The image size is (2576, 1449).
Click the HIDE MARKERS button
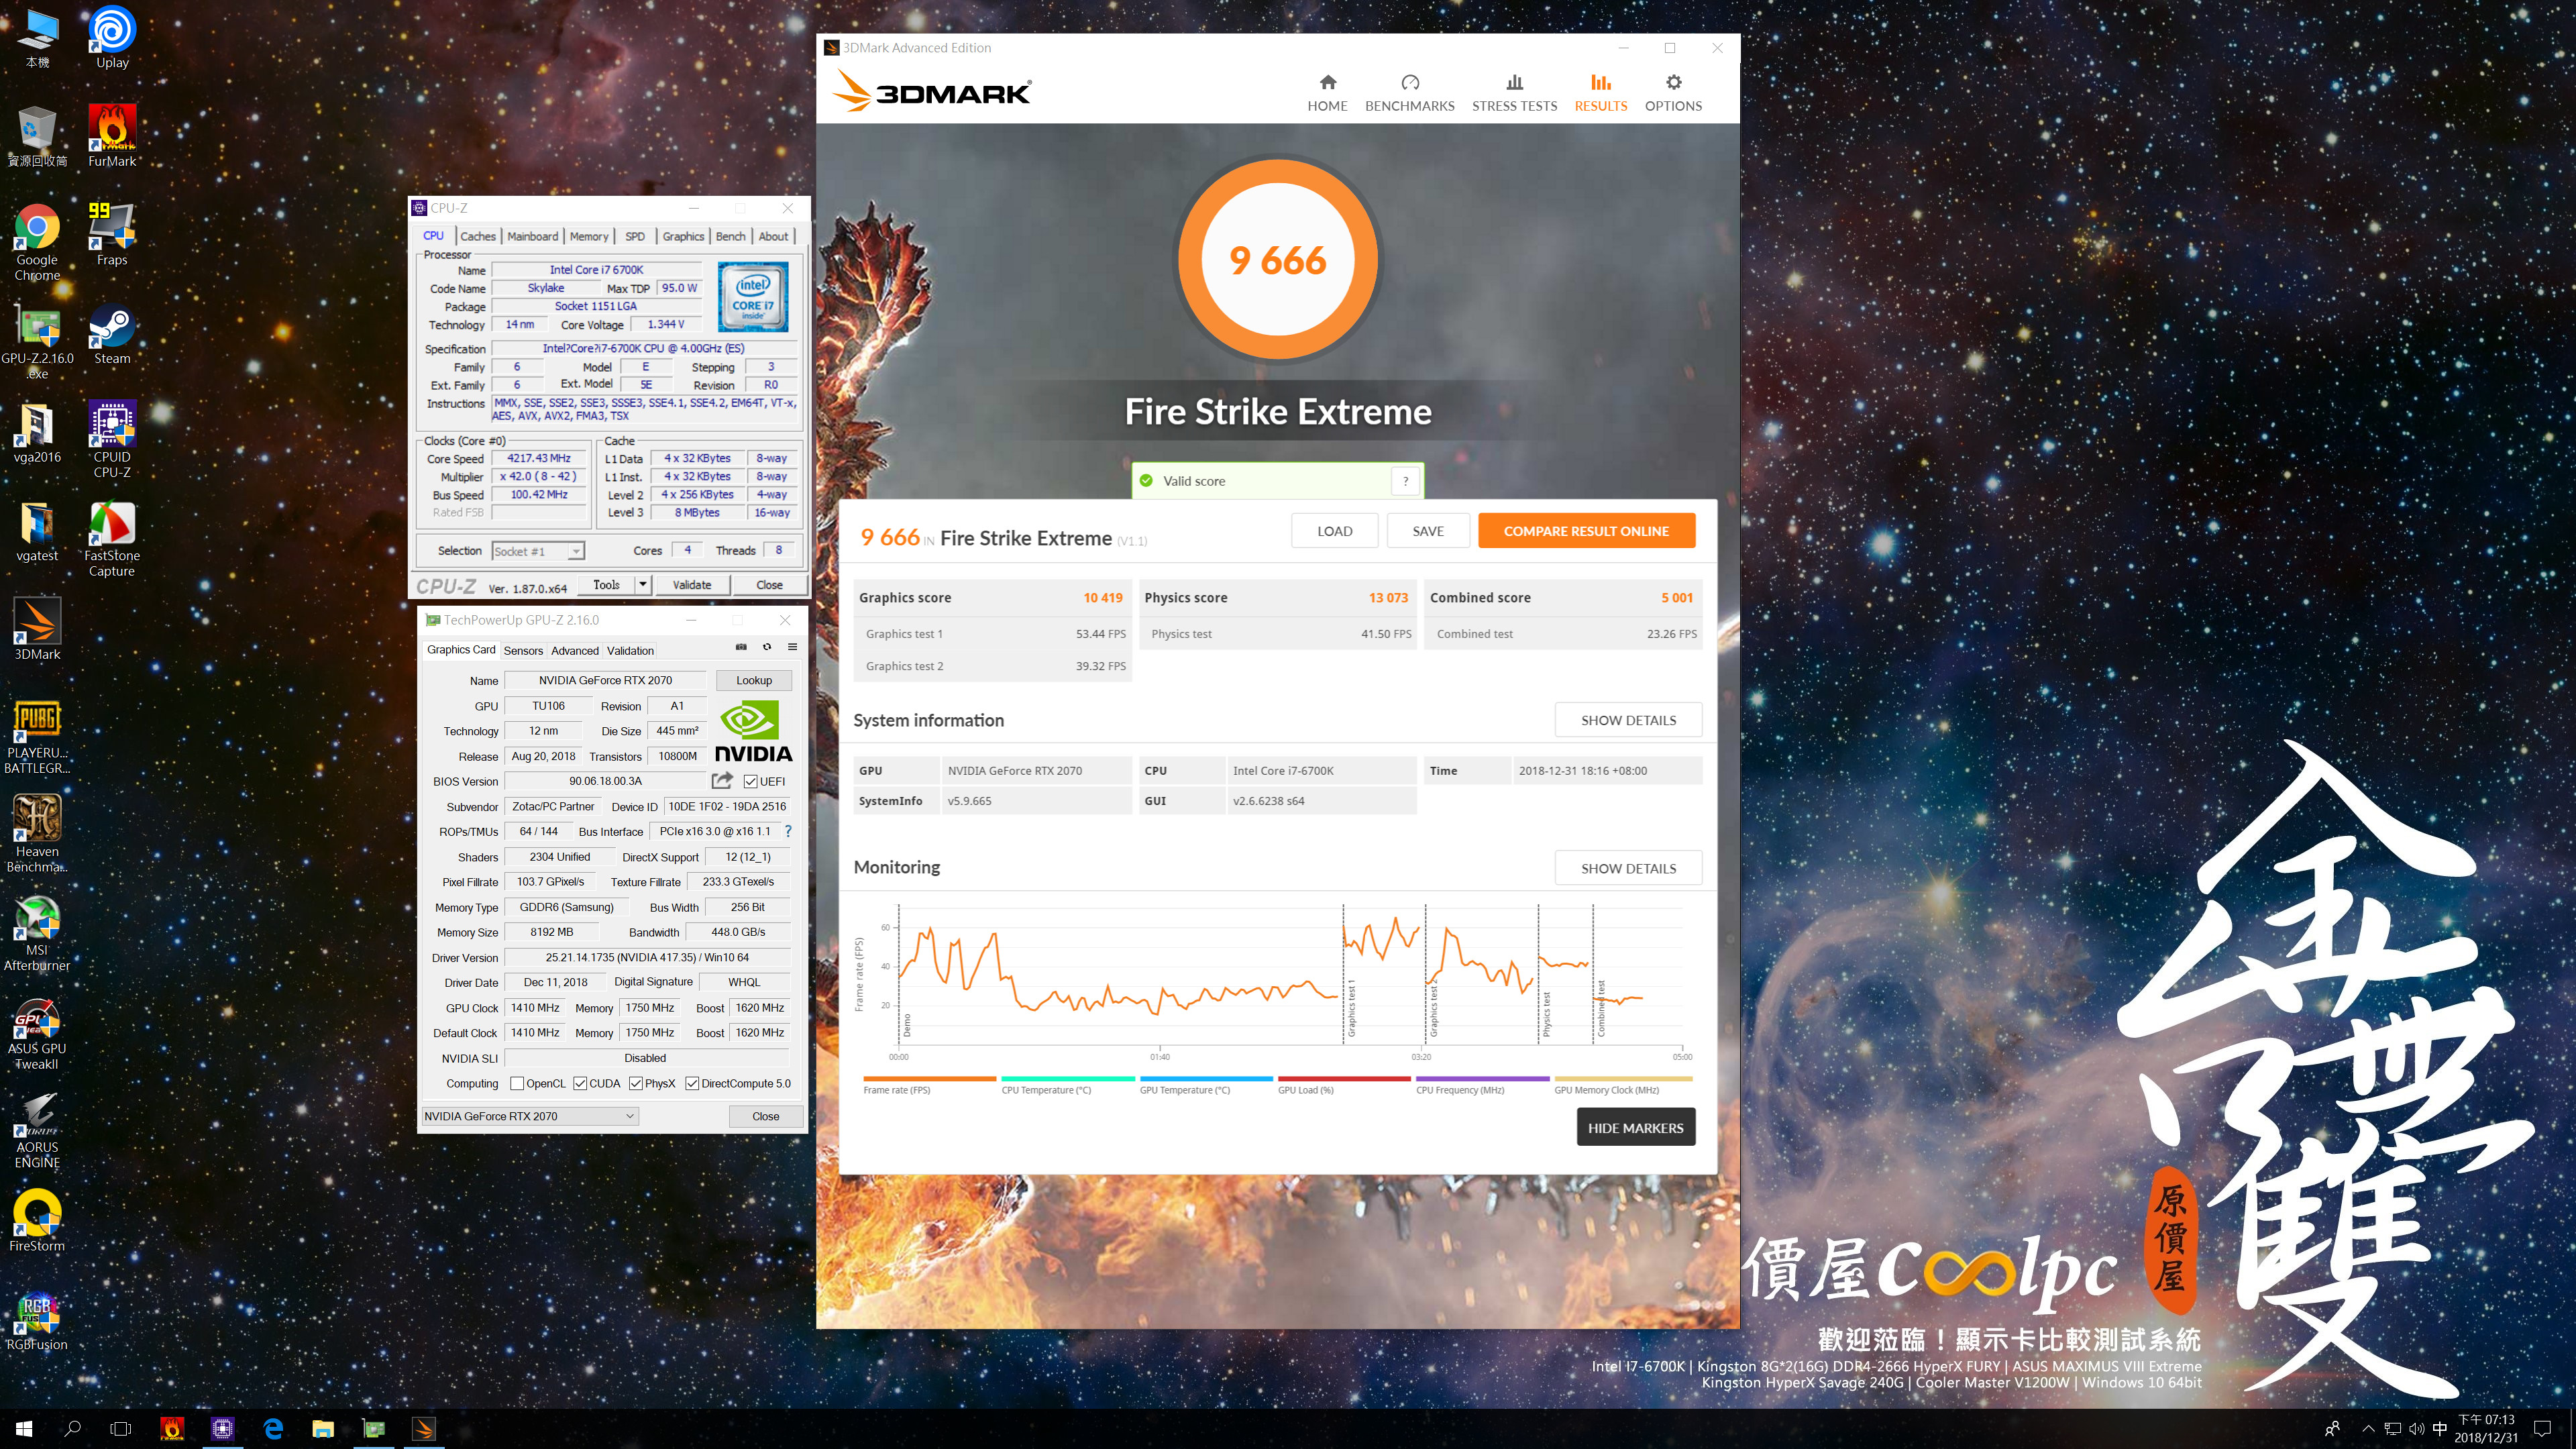1635,1127
